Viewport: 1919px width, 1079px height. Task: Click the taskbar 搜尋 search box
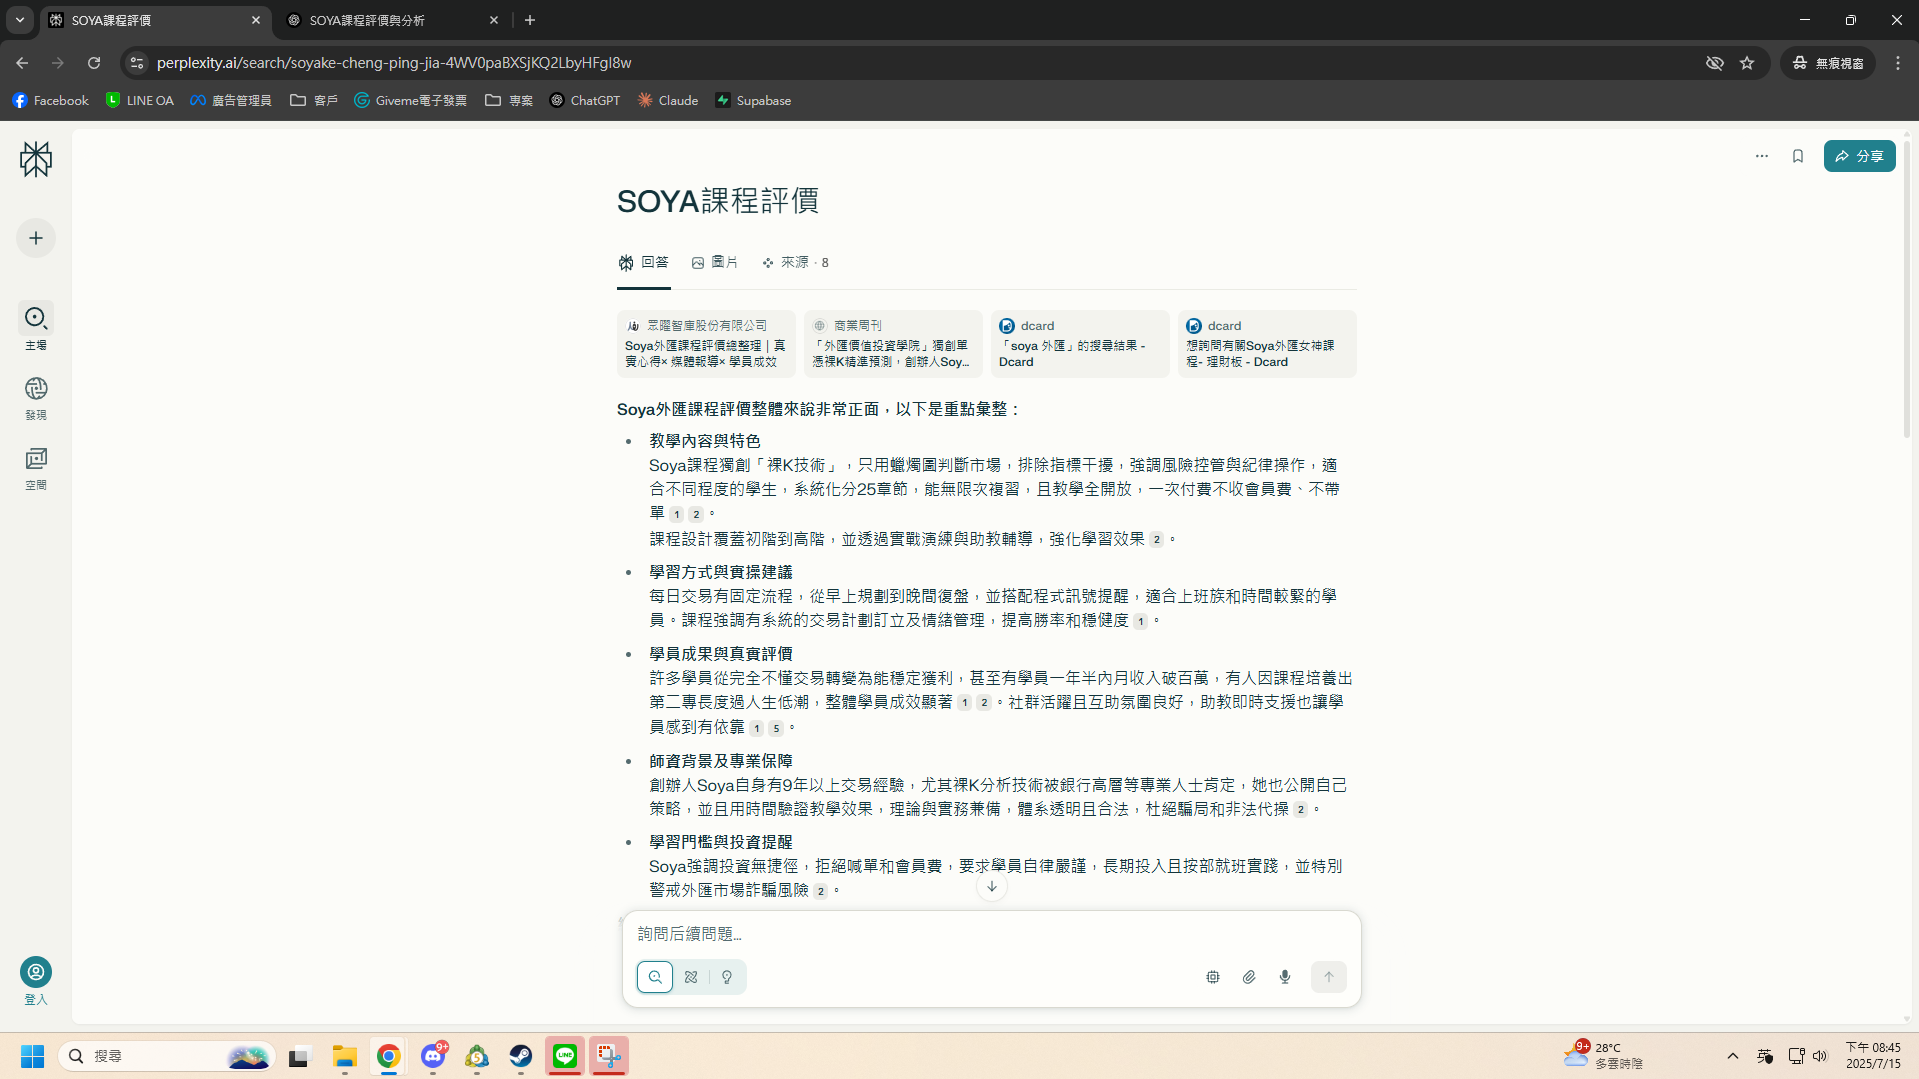[x=166, y=1056]
